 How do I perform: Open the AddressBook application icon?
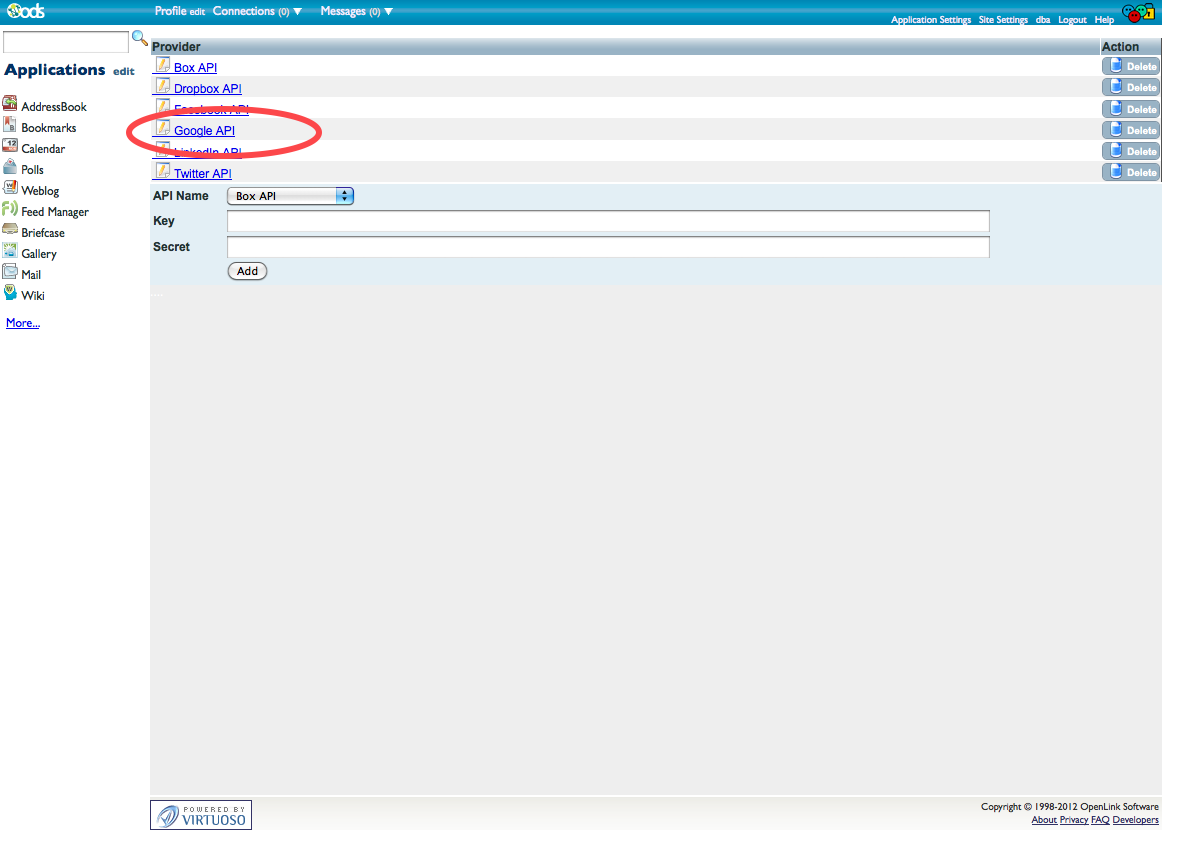pyautogui.click(x=10, y=105)
